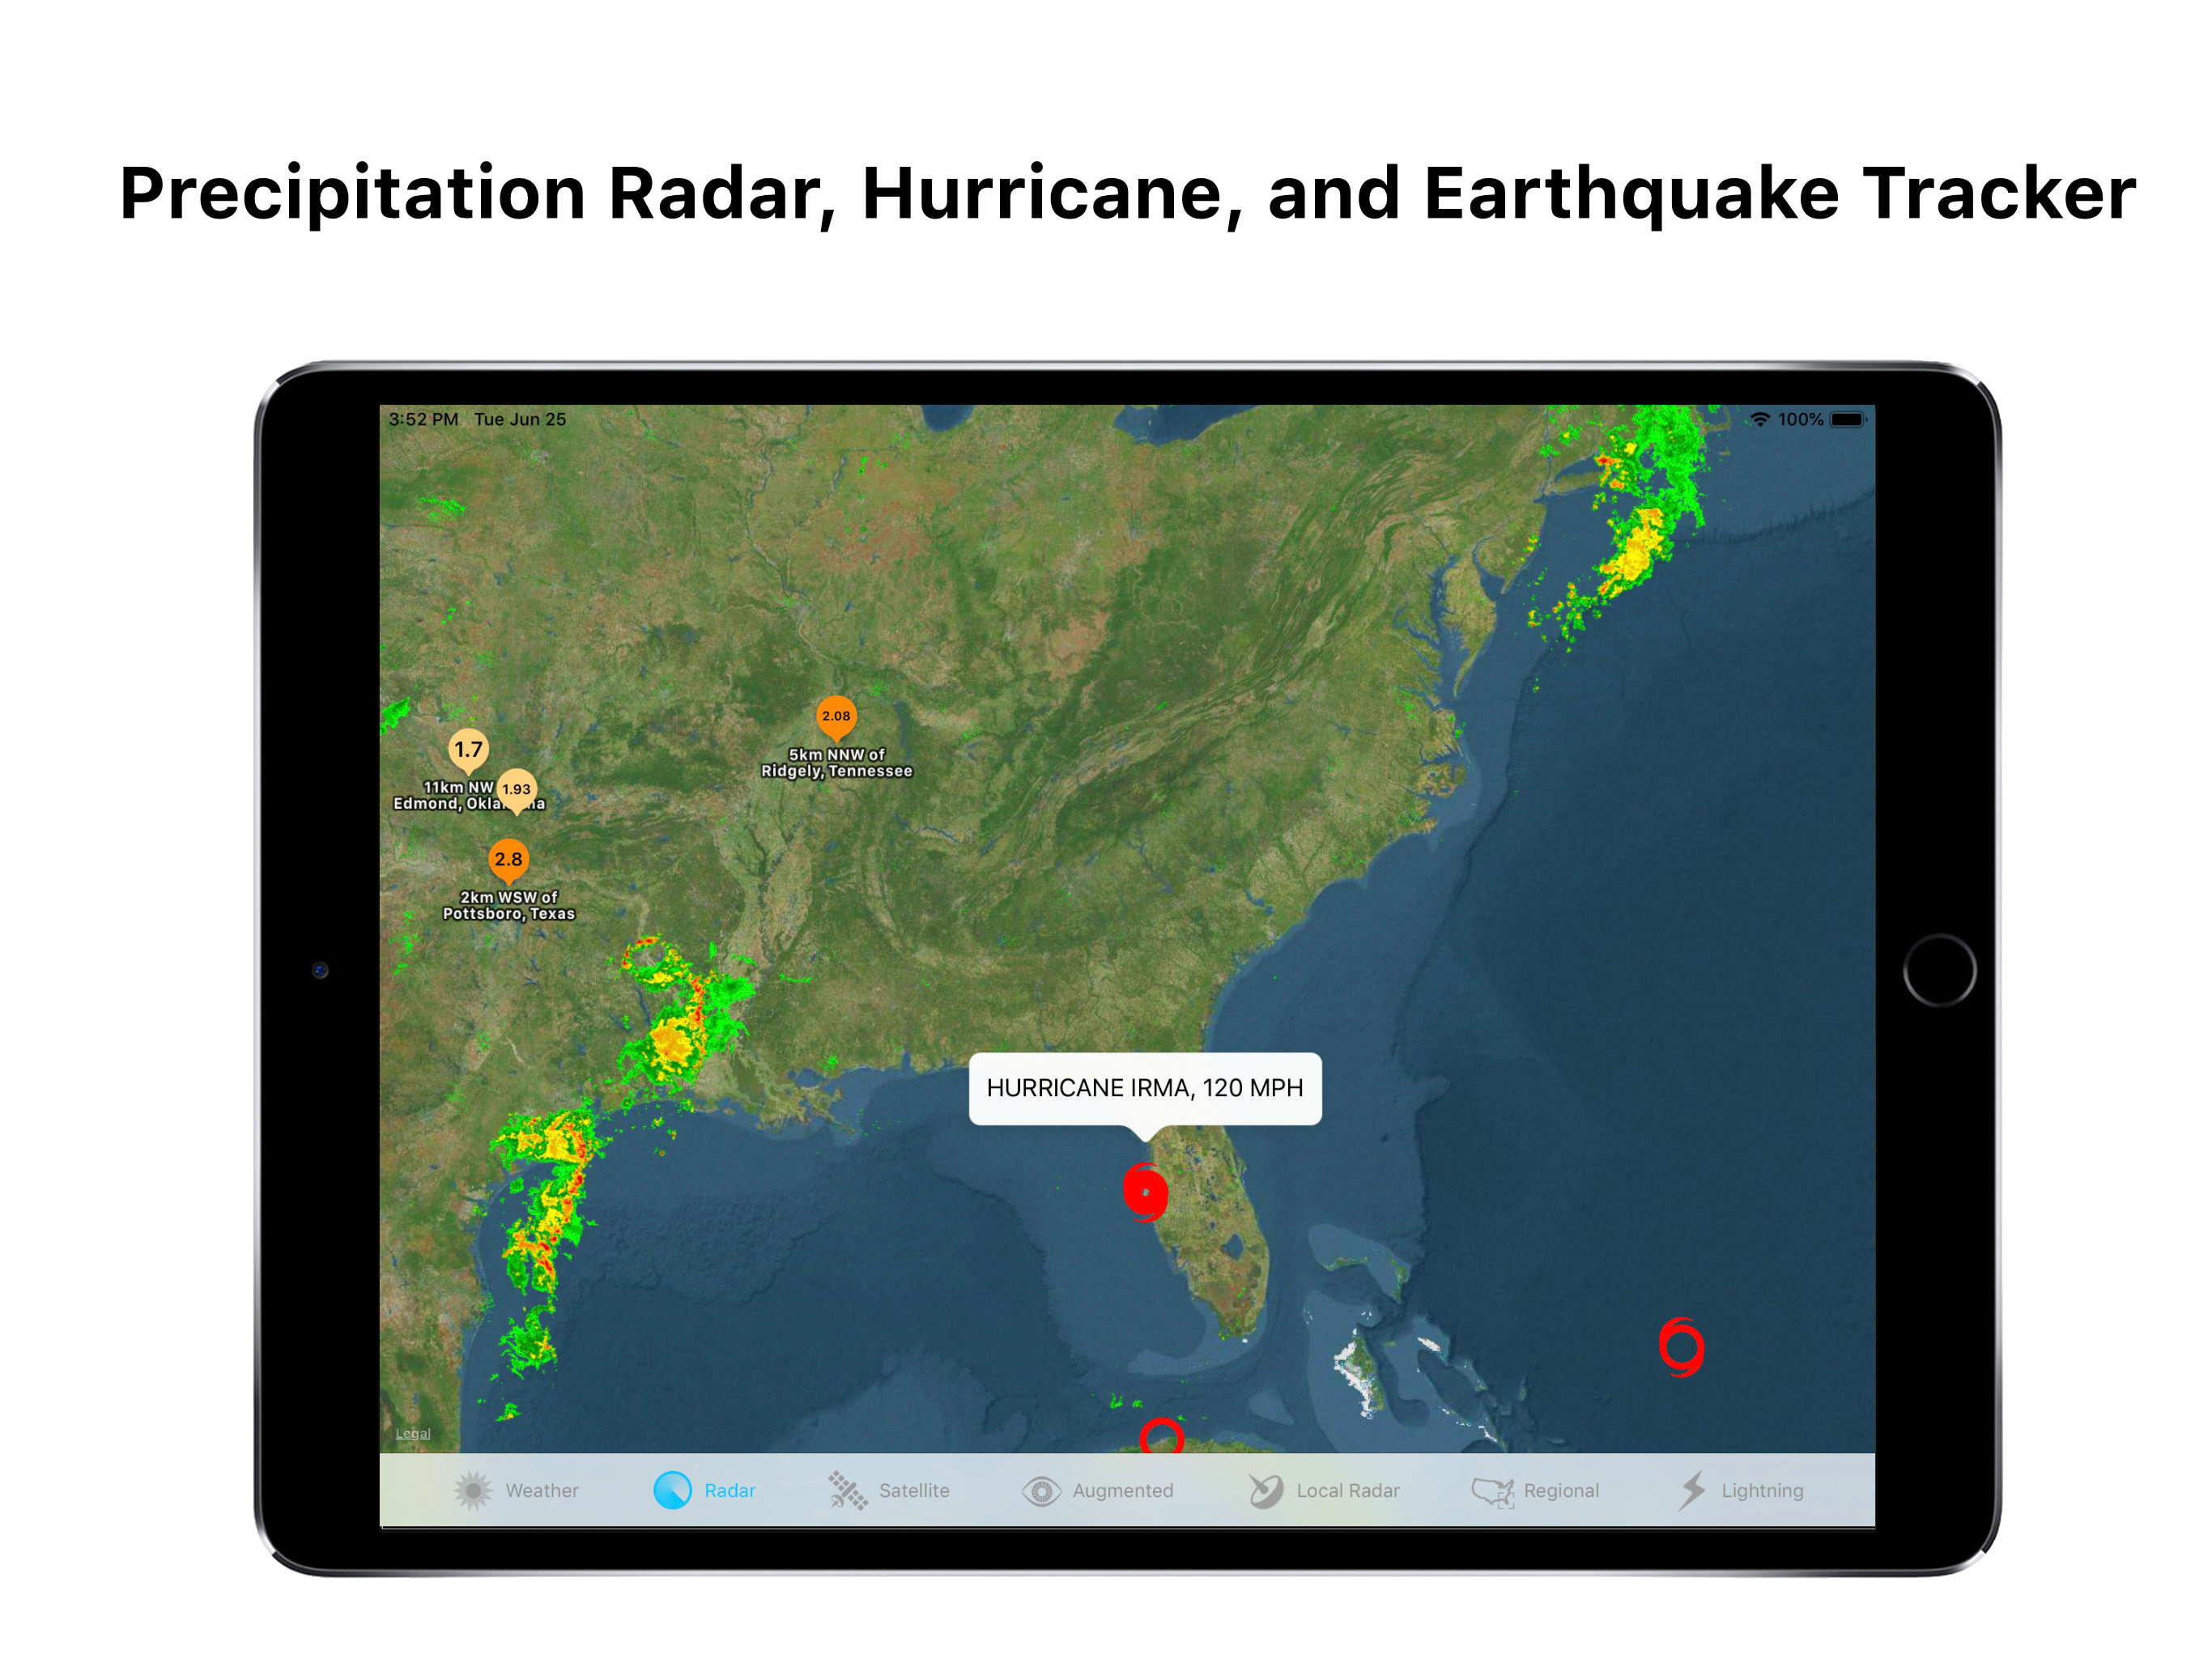Tap the Legal link on the map

(412, 1433)
